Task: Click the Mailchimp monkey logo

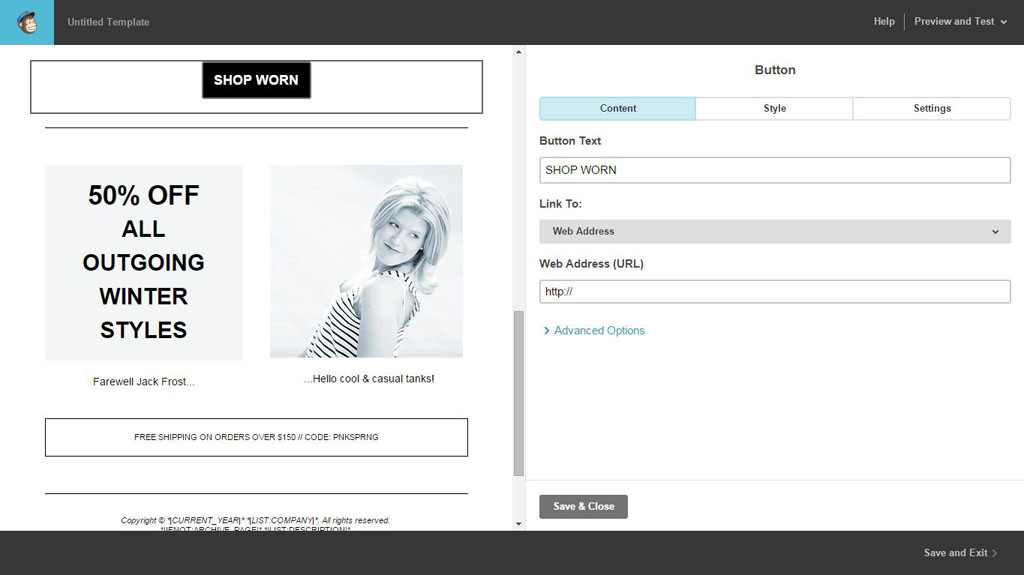Action: click(27, 22)
